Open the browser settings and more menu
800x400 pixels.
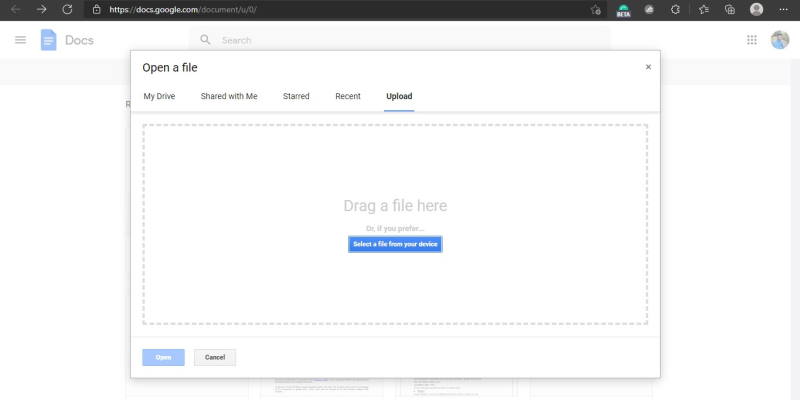pos(784,9)
